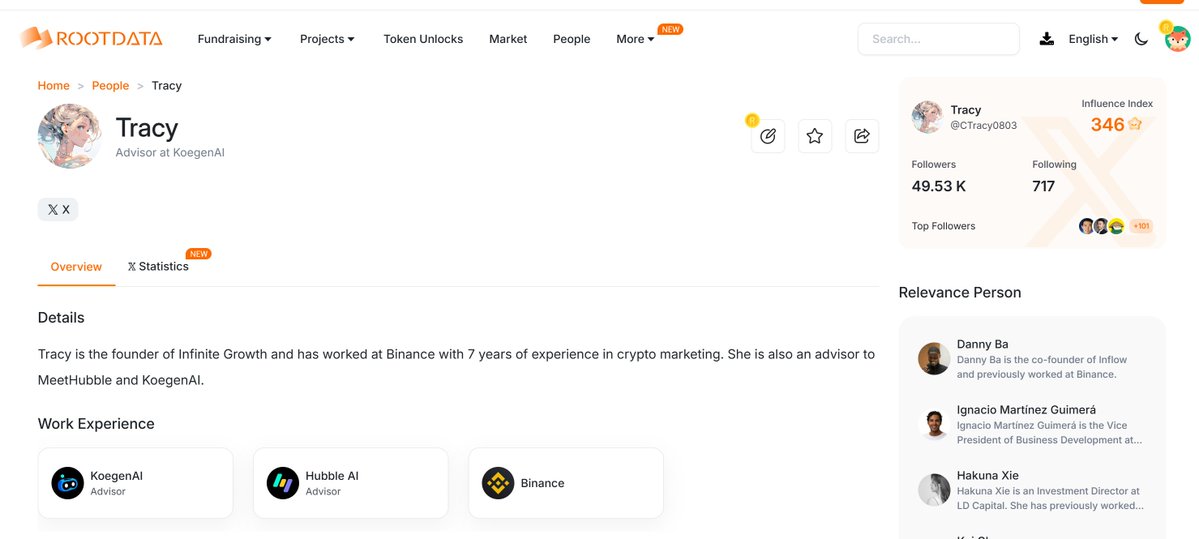Open the +101 top followers badge
The height and width of the screenshot is (539, 1199).
(x=1141, y=226)
